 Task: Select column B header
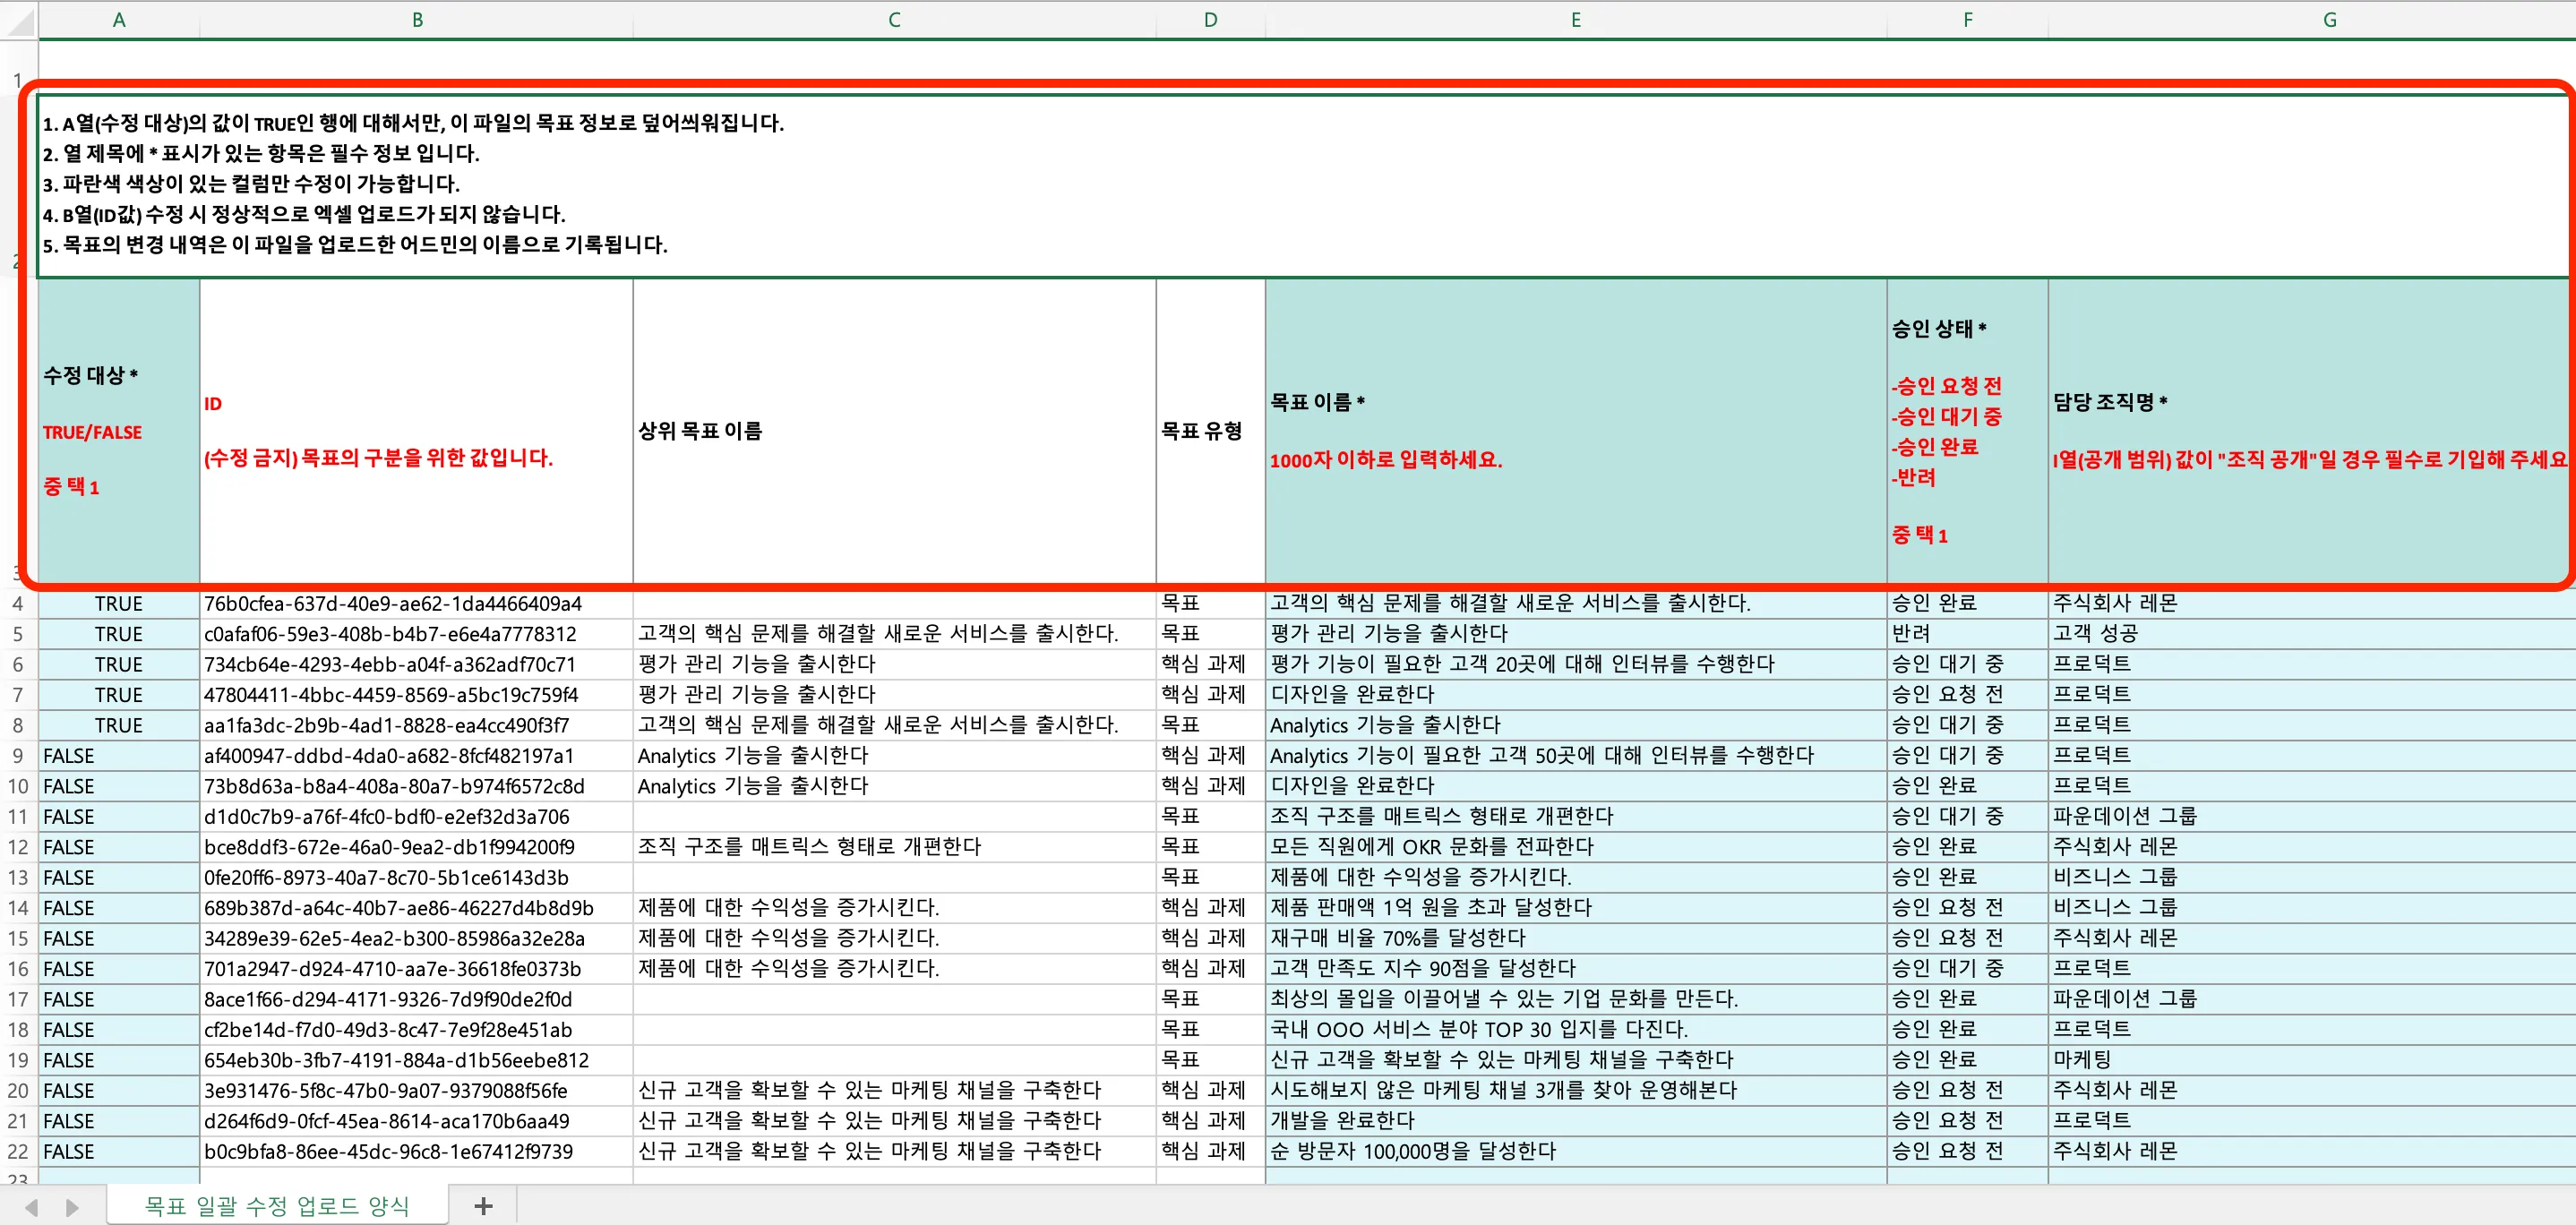tap(417, 20)
